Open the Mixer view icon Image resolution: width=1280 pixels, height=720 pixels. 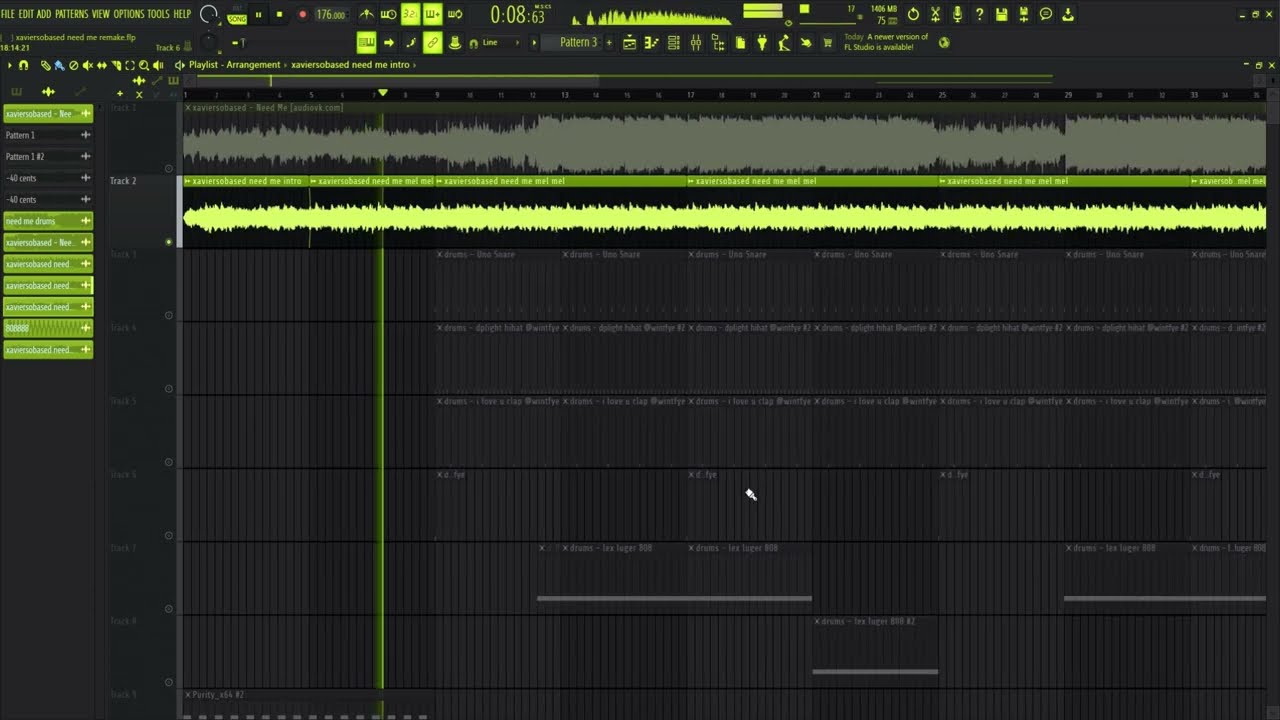coord(695,42)
